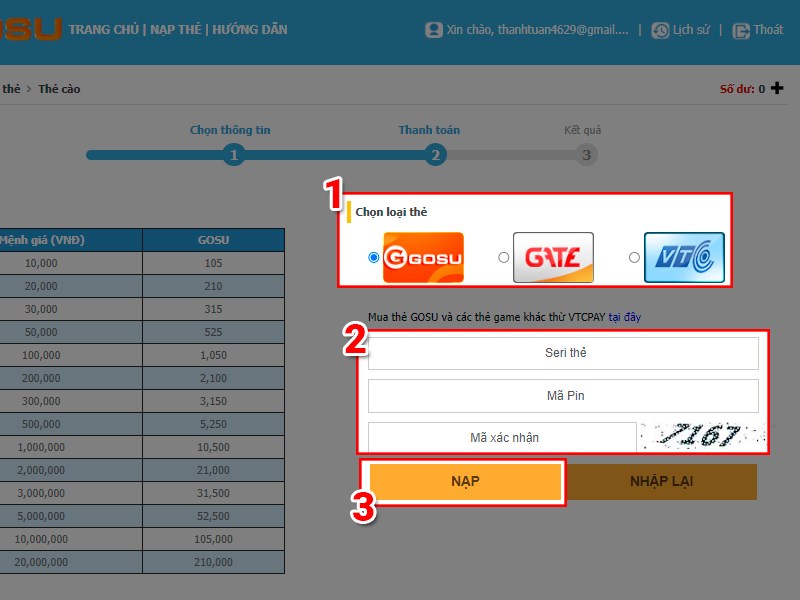800x600 pixels.
Task: Open HƯỚNG DẪN menu item
Action: 249,30
